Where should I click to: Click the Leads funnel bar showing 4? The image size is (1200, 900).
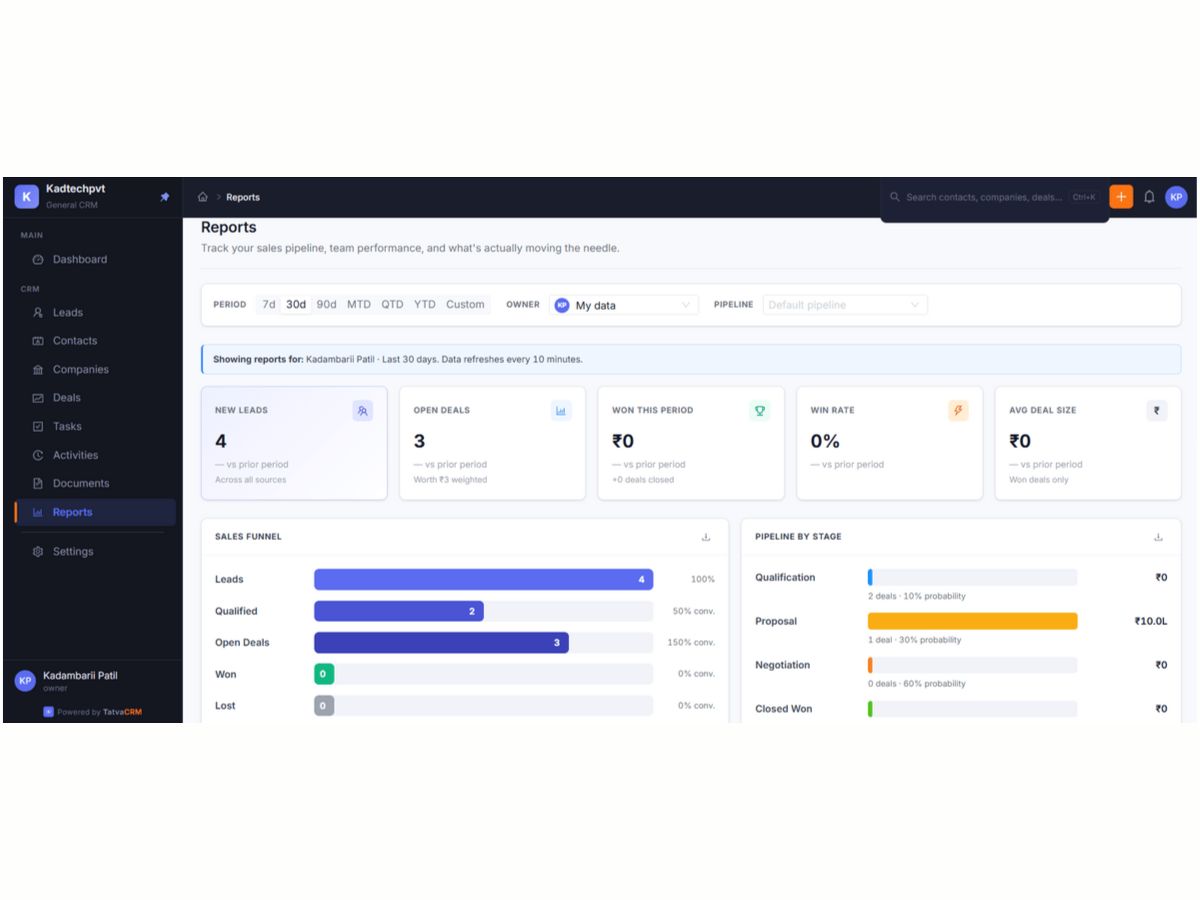[x=483, y=579]
